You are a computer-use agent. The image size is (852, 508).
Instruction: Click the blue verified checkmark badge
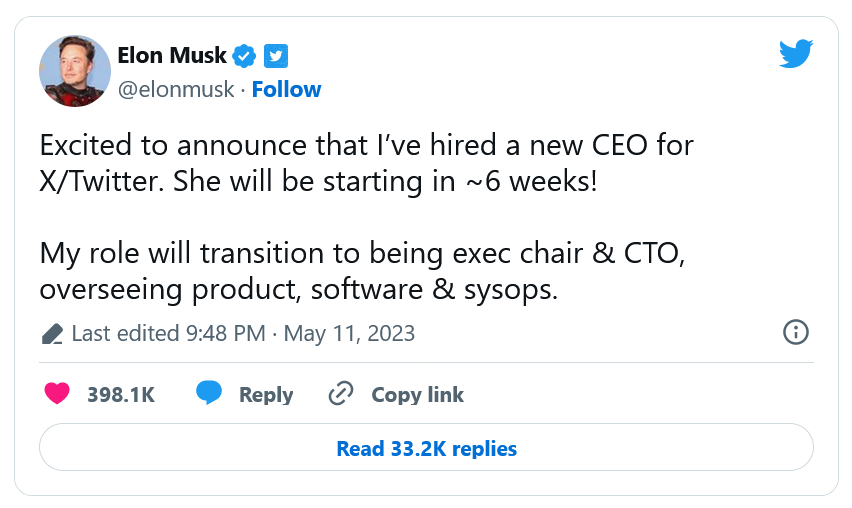click(245, 55)
